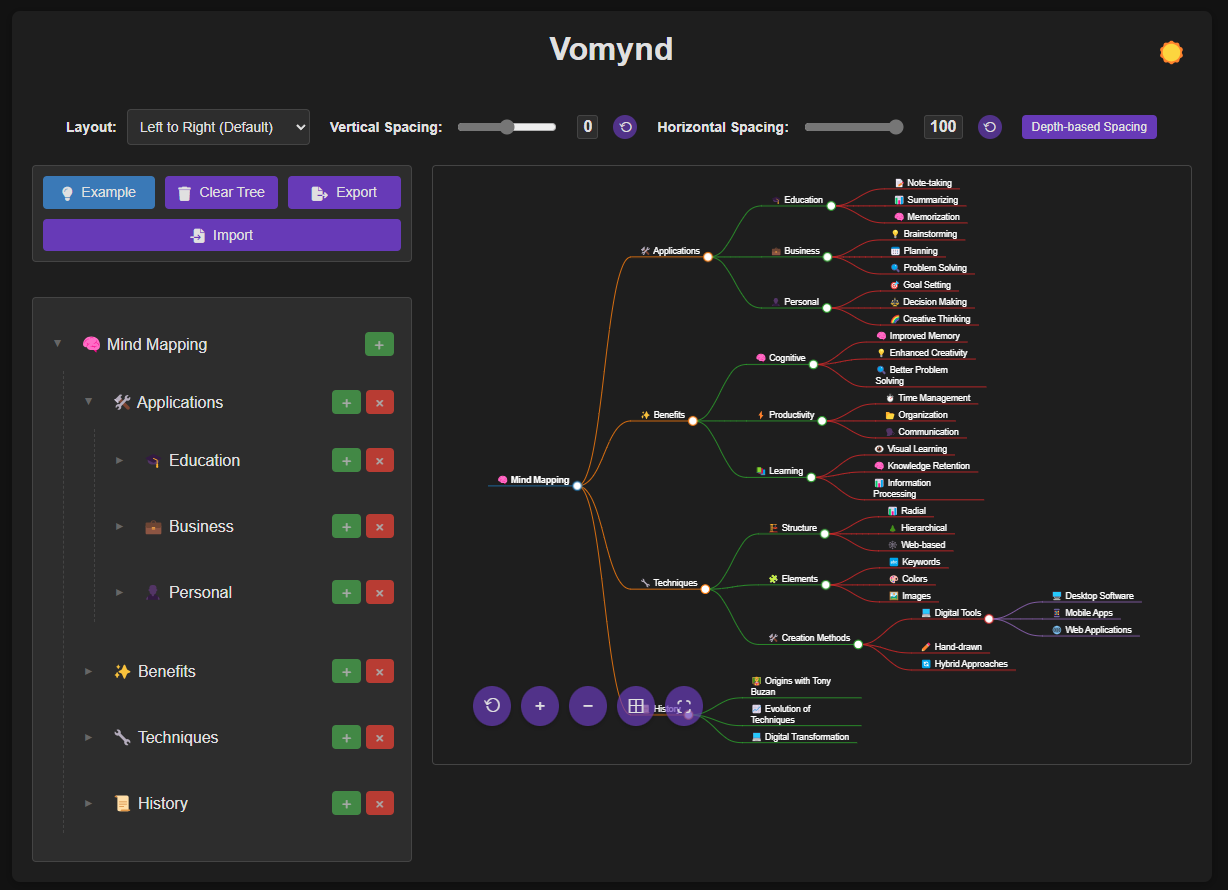Screen dimensions: 1228x890
Task: Select the Education label in the tree
Action: point(204,460)
